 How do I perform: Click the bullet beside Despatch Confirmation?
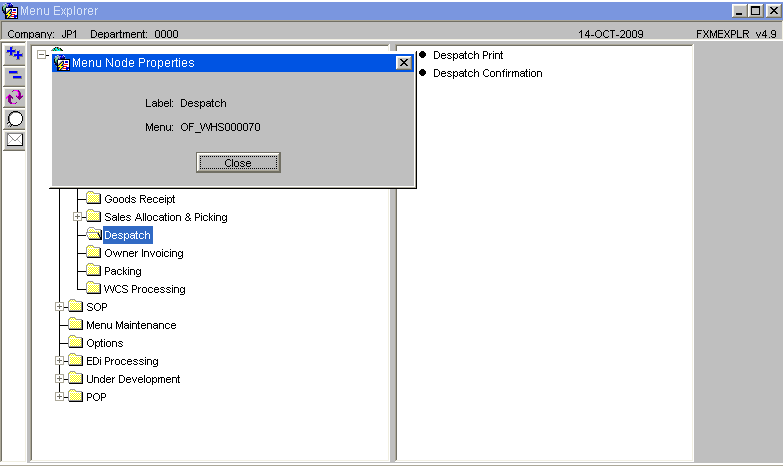[423, 72]
